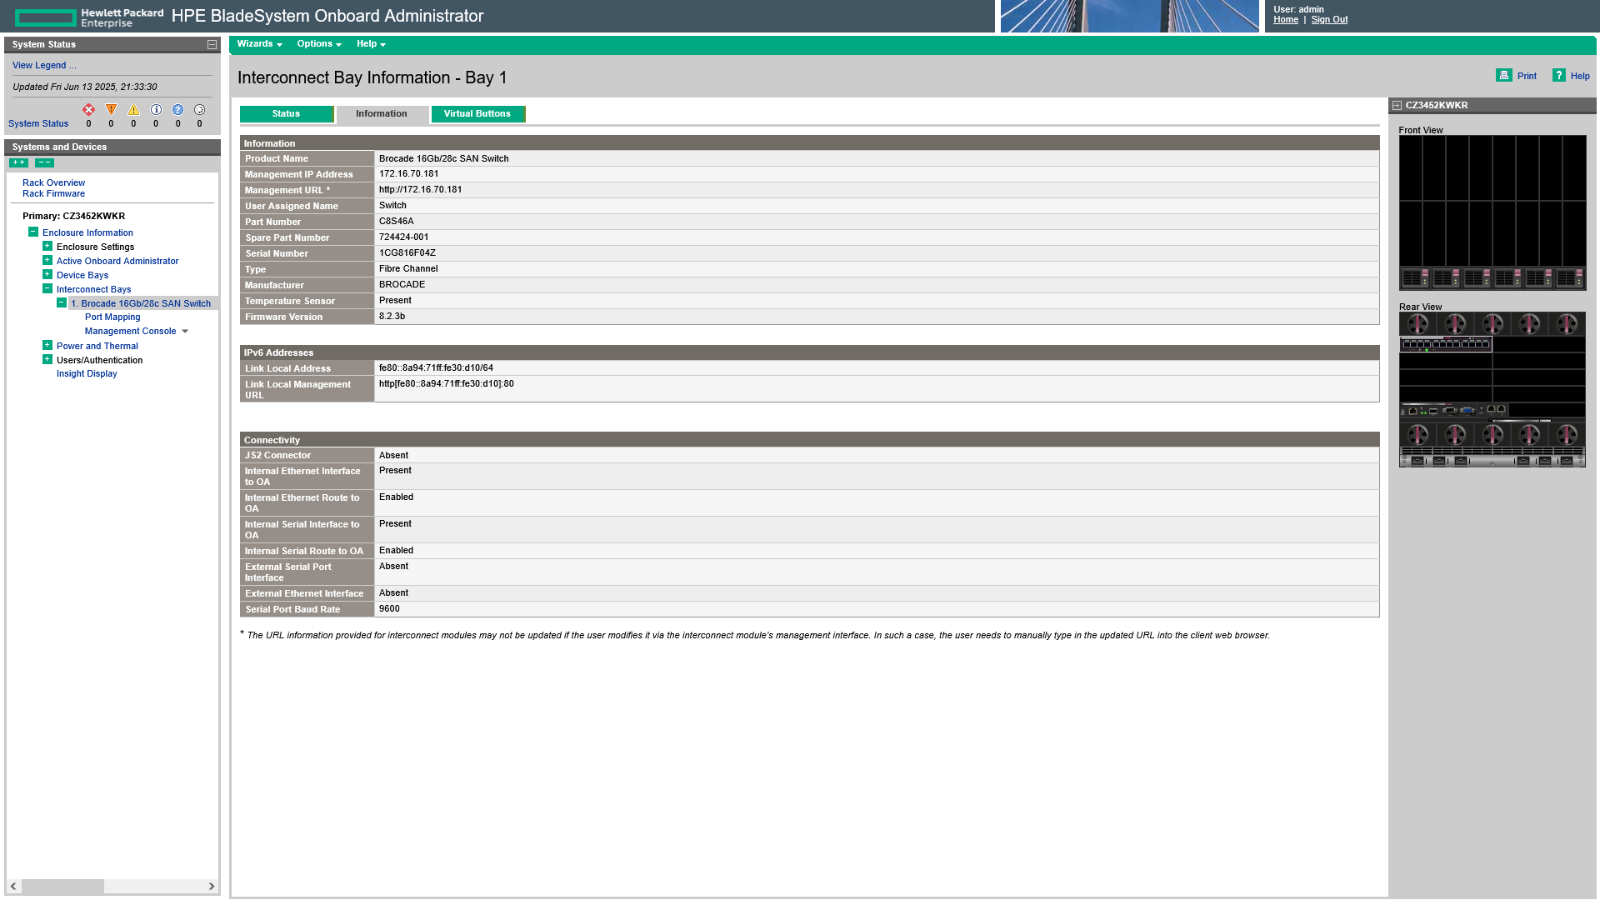Screen dimensions: 1600x900
Task: Click the Print icon
Action: coord(1504,75)
